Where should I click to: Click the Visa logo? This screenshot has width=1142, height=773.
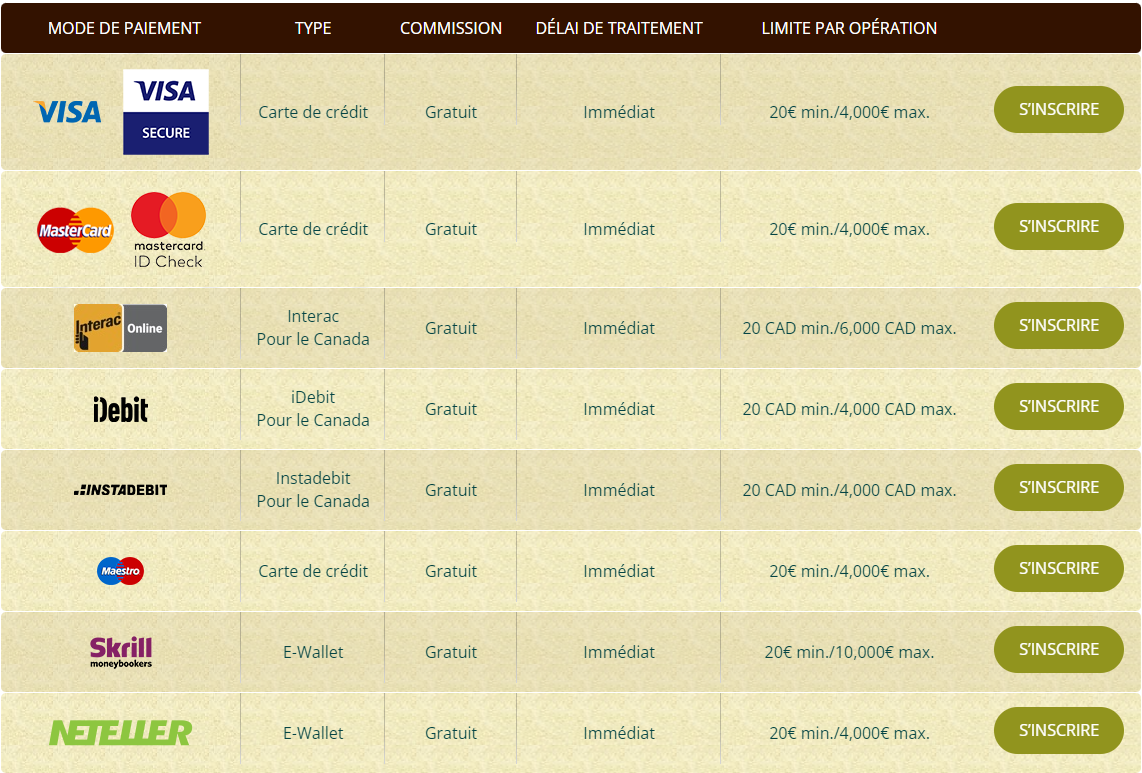pyautogui.click(x=66, y=110)
